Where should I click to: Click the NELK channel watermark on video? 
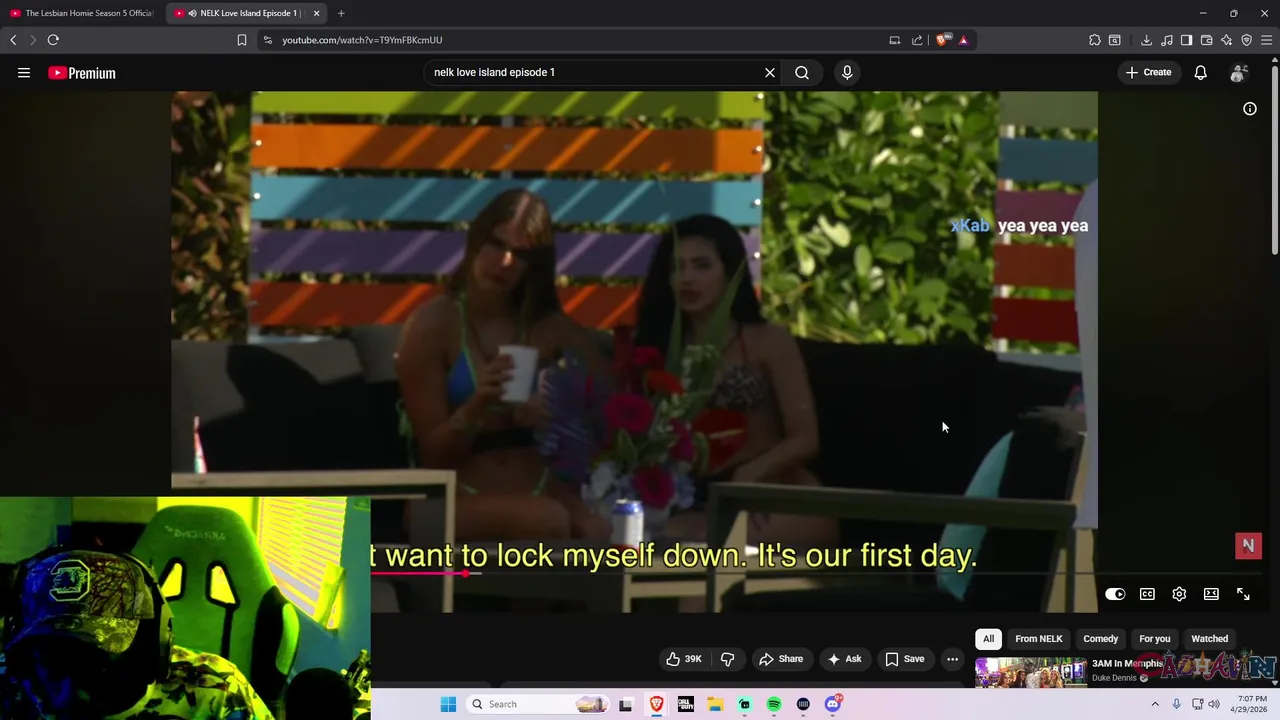coord(1248,546)
